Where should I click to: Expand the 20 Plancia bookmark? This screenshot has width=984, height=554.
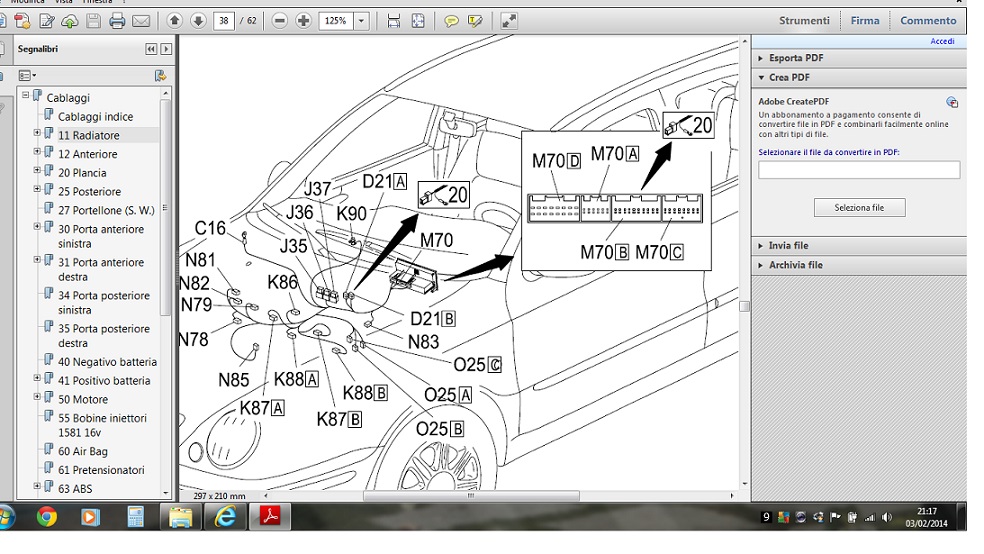(x=37, y=171)
